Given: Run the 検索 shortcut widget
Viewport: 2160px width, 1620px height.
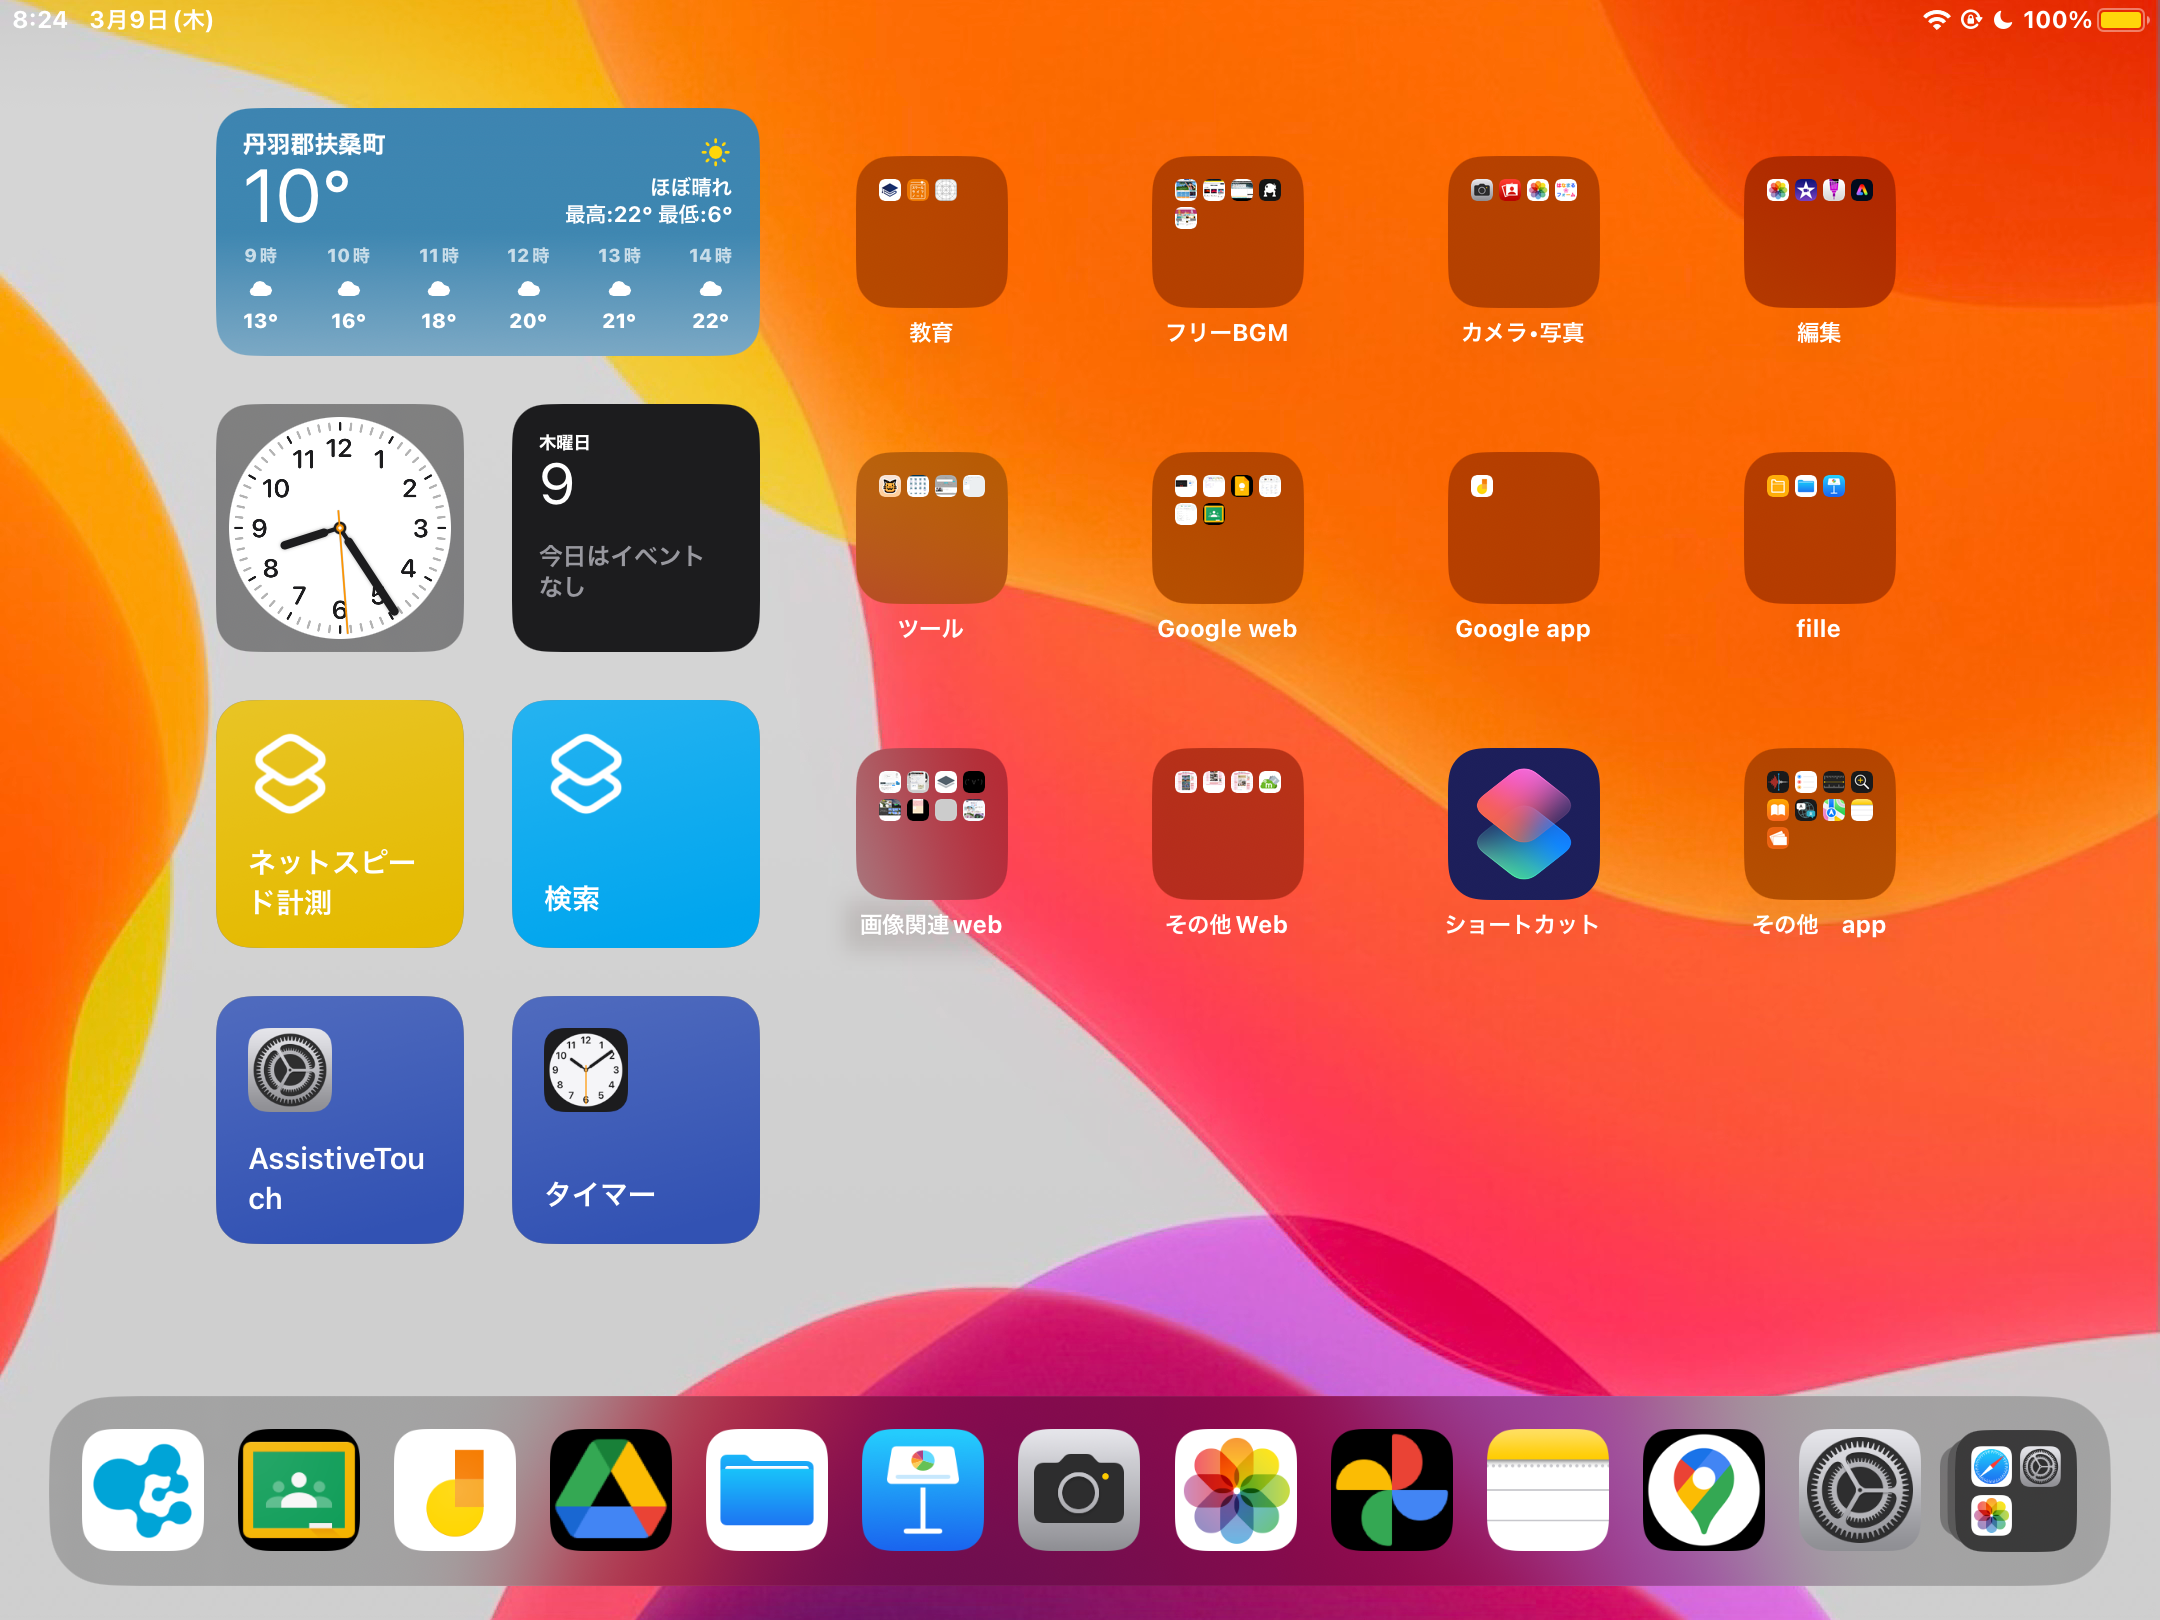Looking at the screenshot, I should coord(636,824).
